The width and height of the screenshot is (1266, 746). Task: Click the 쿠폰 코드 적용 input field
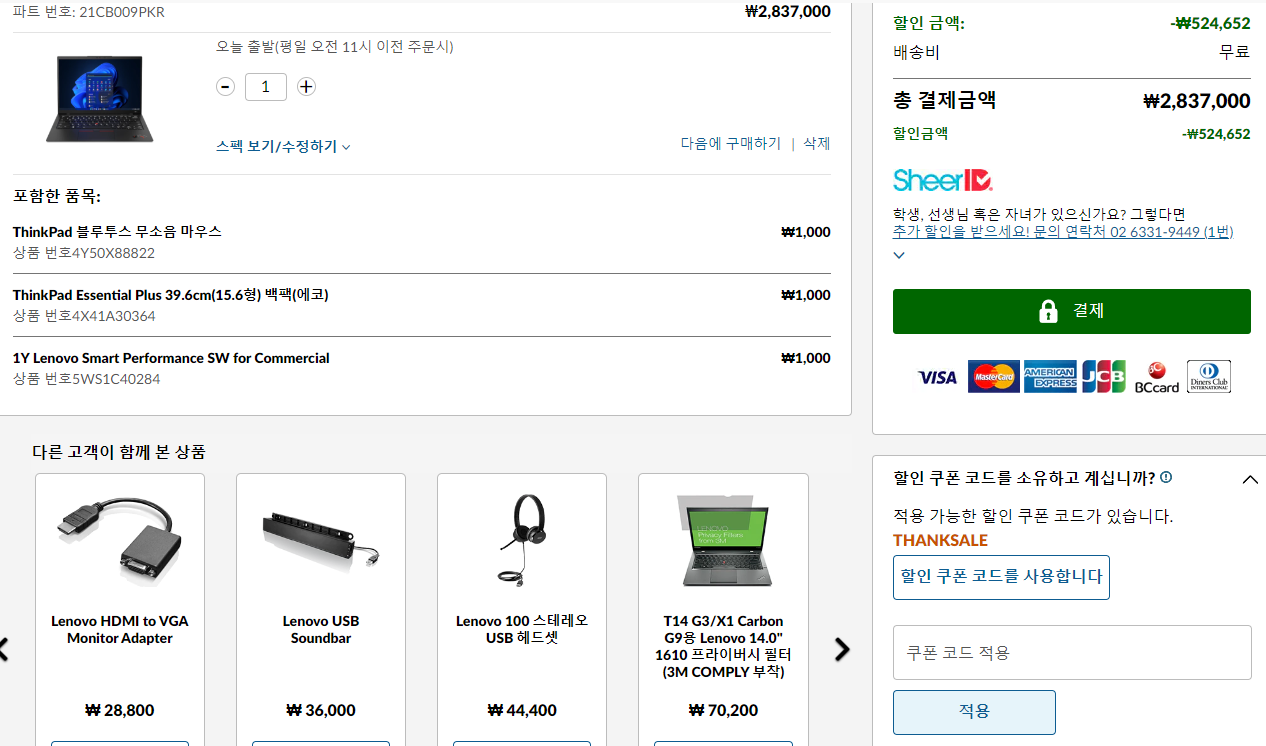pyautogui.click(x=1072, y=652)
